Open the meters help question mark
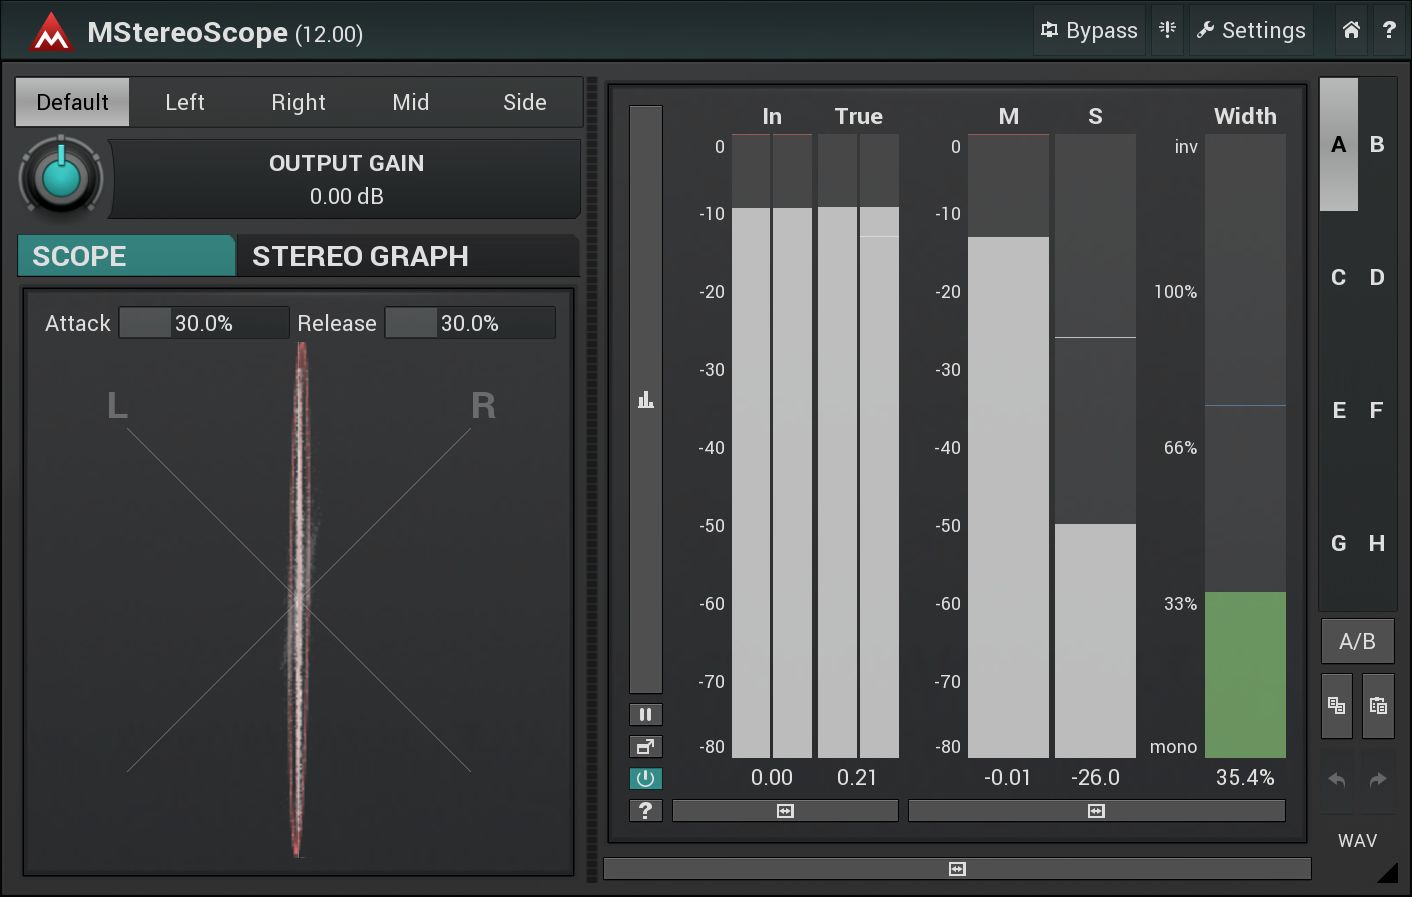Screen dimensions: 1412x897 [645, 810]
